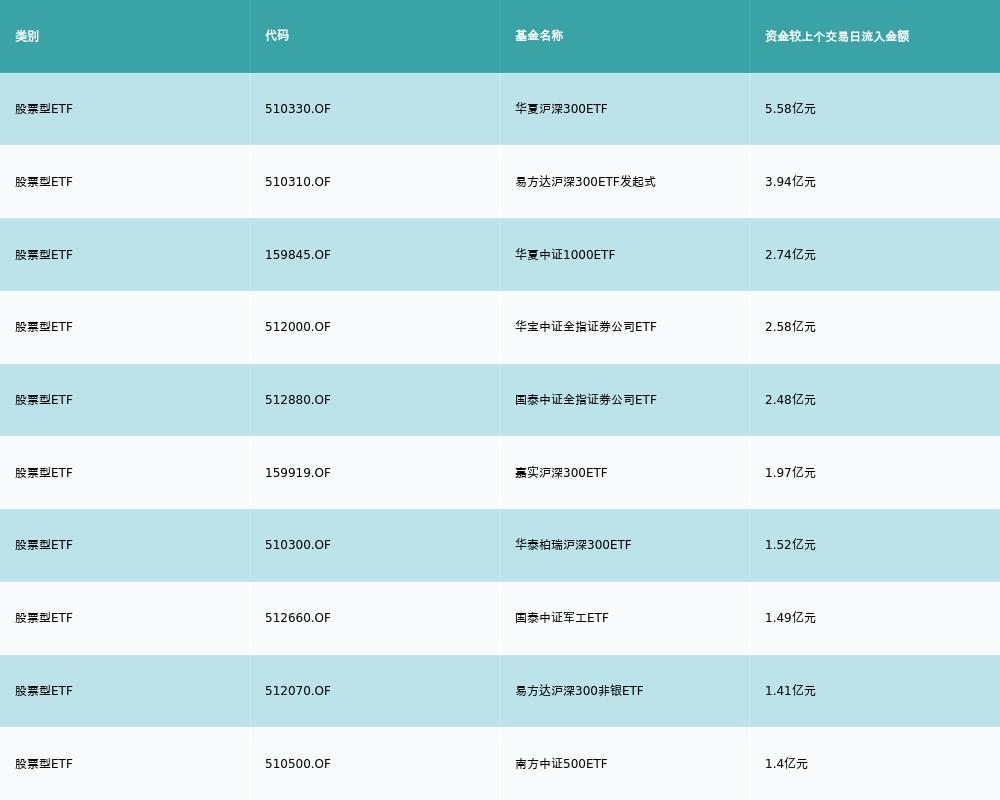Click 股票型ETF in the 512880.OF row

[x=44, y=400]
